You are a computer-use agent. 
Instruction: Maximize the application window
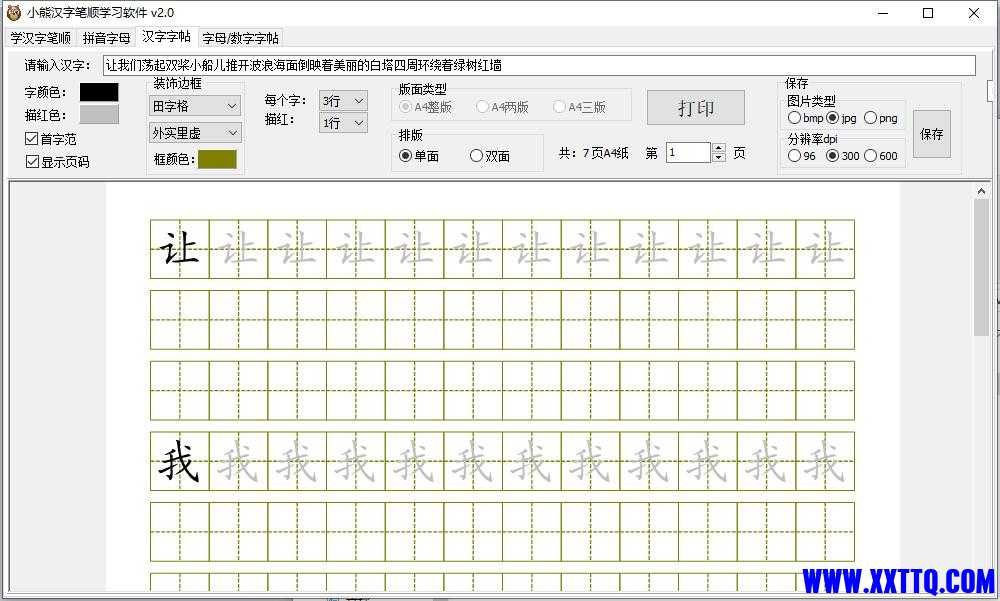pos(928,13)
